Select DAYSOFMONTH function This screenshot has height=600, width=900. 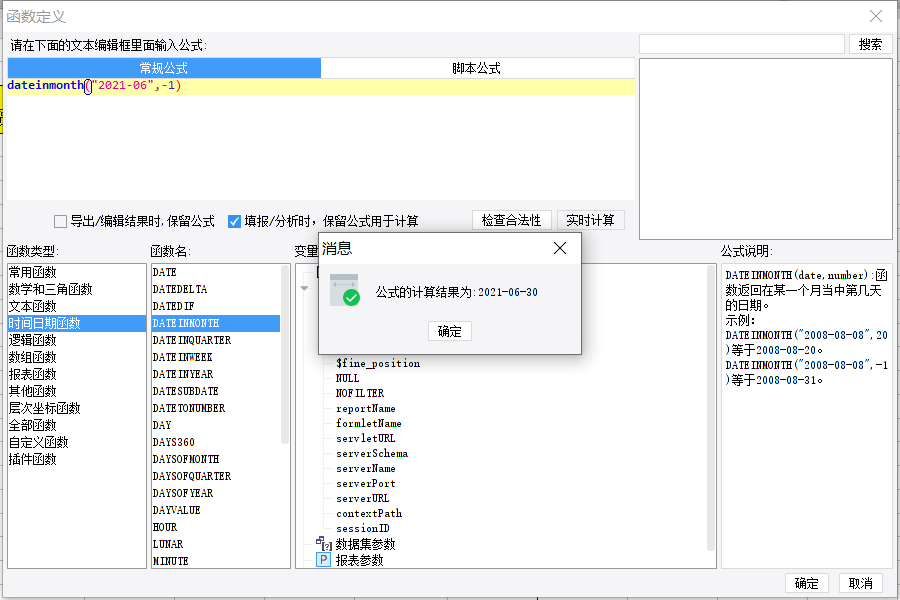point(216,459)
